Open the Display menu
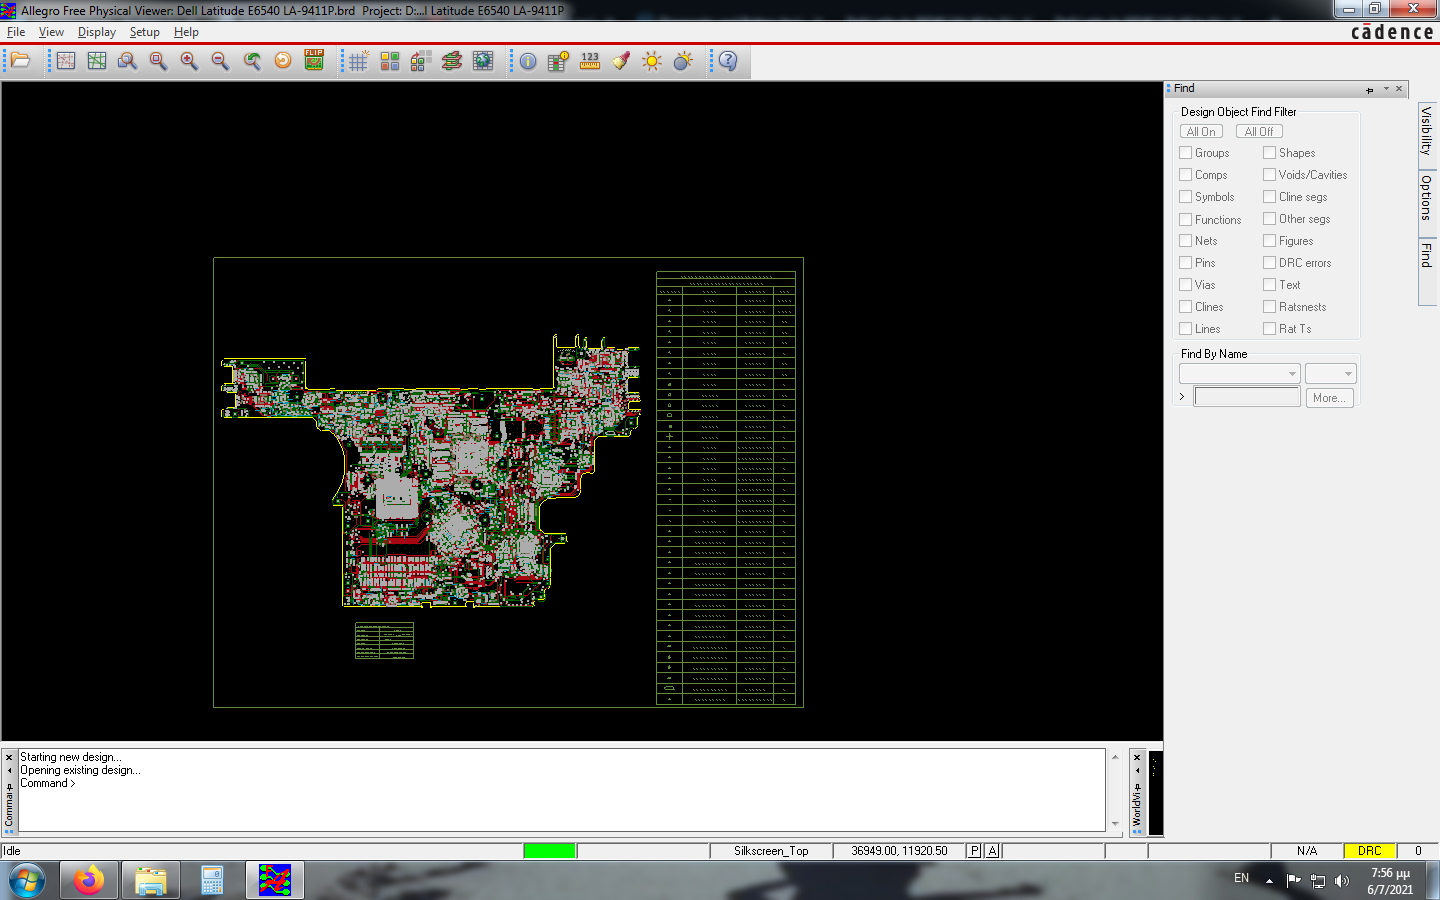 point(97,32)
